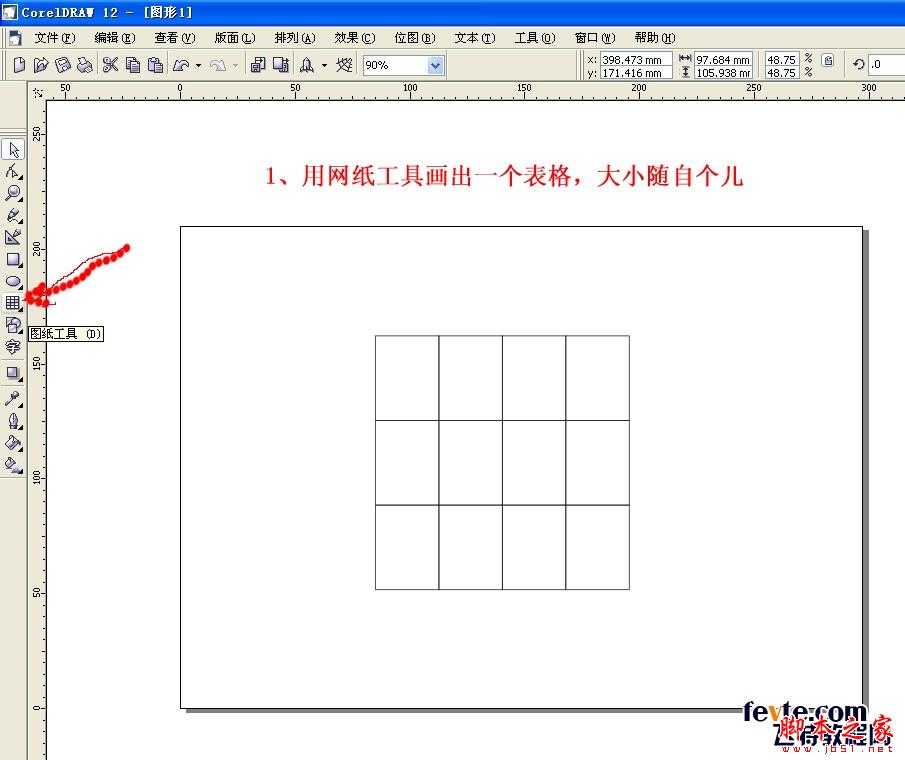Open the zoom level 90% dropdown
The width and height of the screenshot is (905, 760).
click(436, 65)
